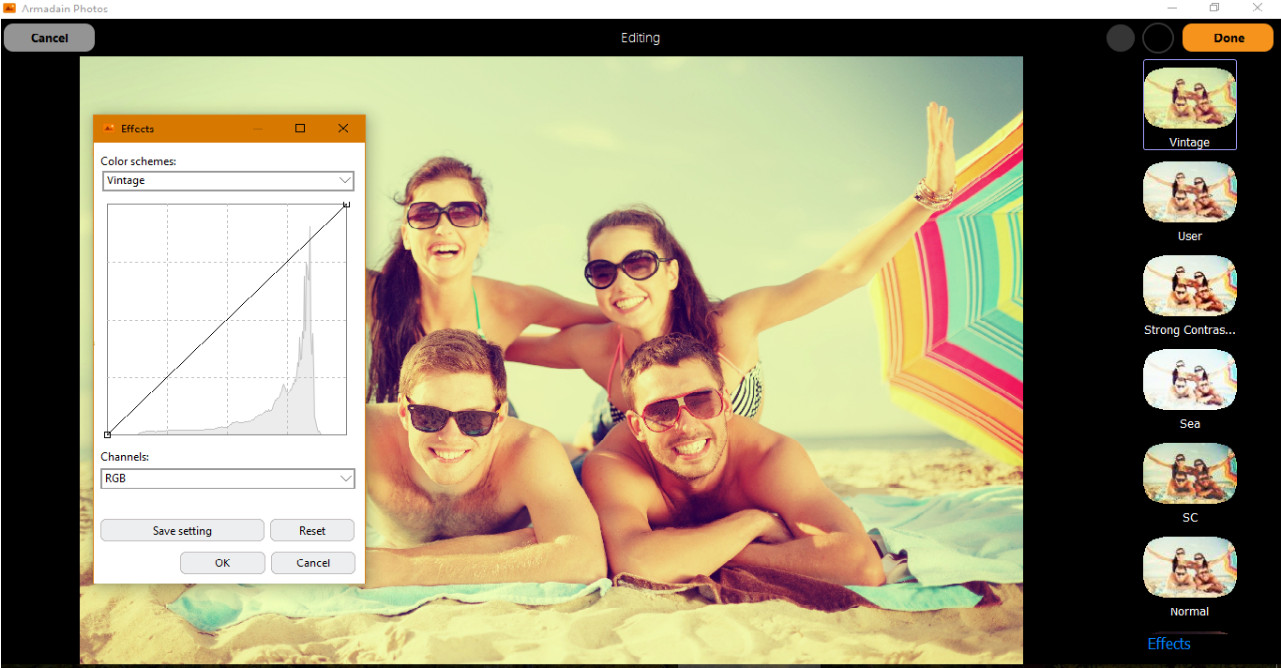1281x668 pixels.
Task: Minimize the Effects dialog
Action: tap(257, 128)
